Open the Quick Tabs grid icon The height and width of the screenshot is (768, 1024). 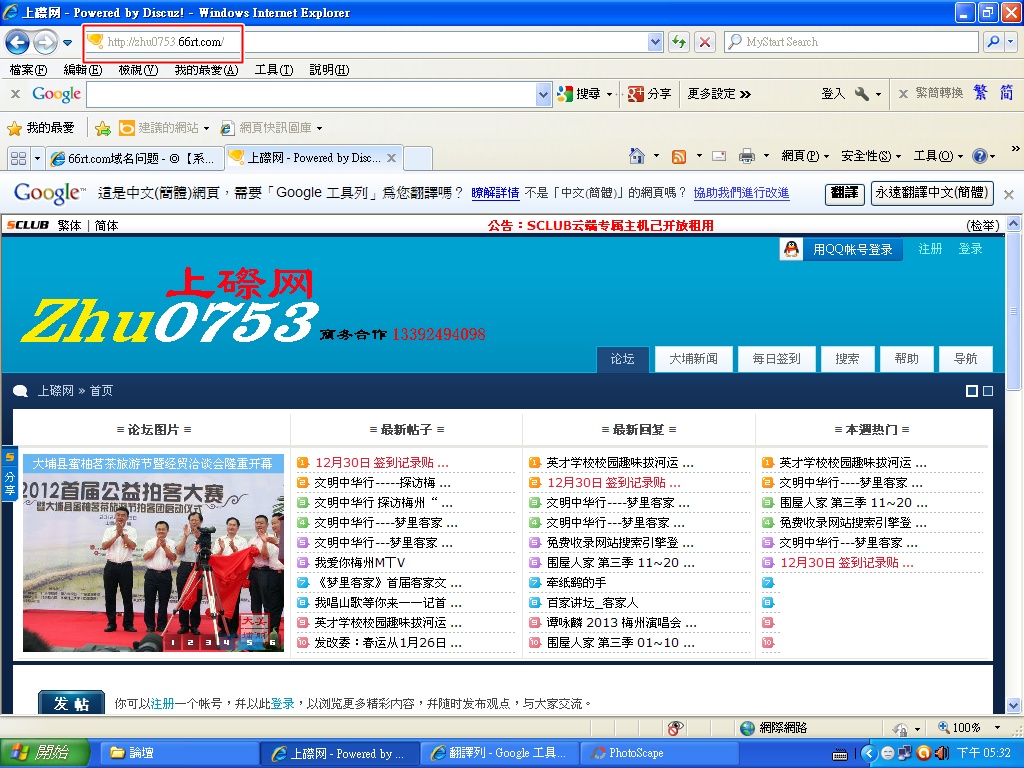[x=18, y=158]
